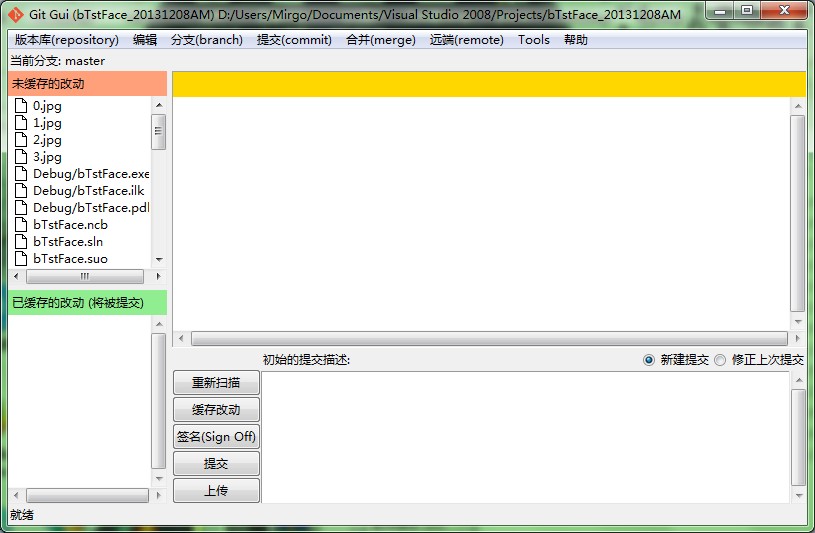Click the Git Gui logo in the title bar
The image size is (815, 533).
[16, 15]
